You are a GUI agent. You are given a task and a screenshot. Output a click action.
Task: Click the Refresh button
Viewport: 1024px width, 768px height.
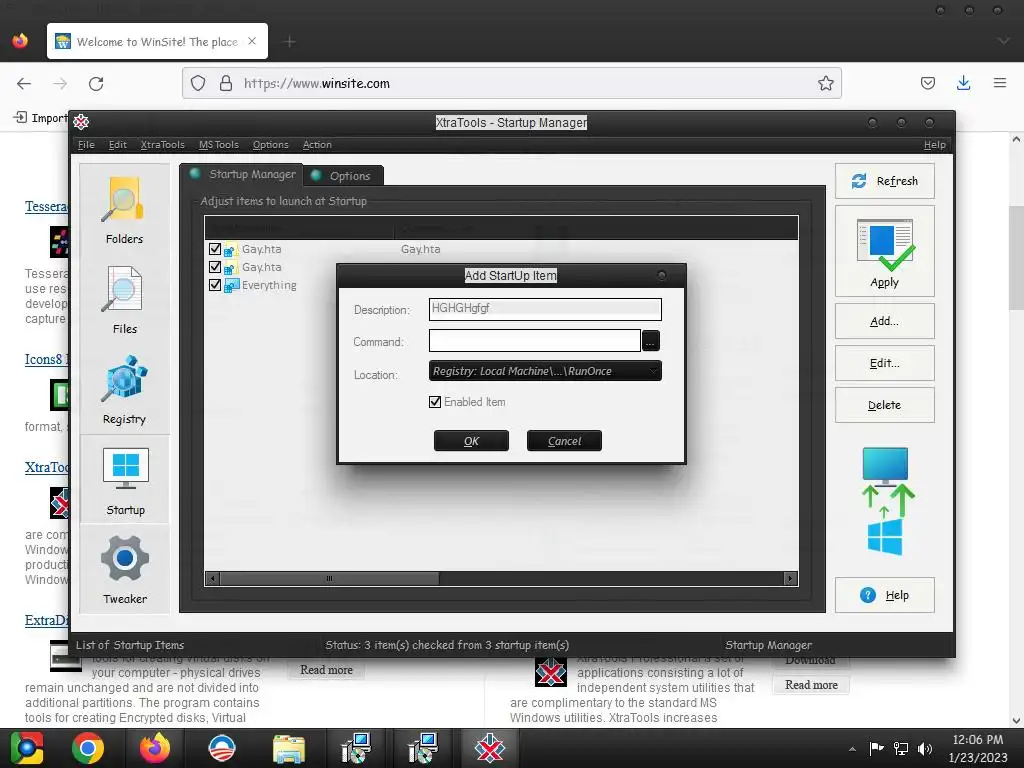[884, 181]
